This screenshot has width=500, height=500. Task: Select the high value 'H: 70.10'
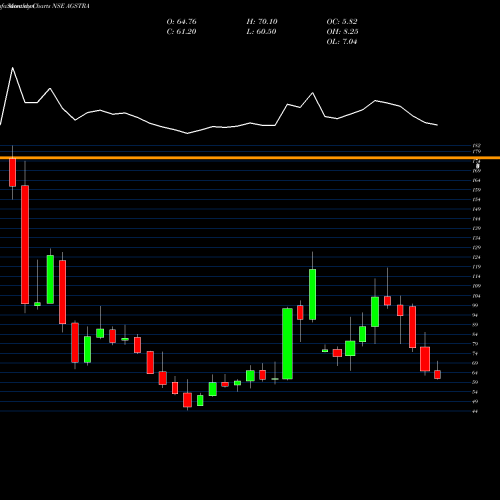point(262,22)
